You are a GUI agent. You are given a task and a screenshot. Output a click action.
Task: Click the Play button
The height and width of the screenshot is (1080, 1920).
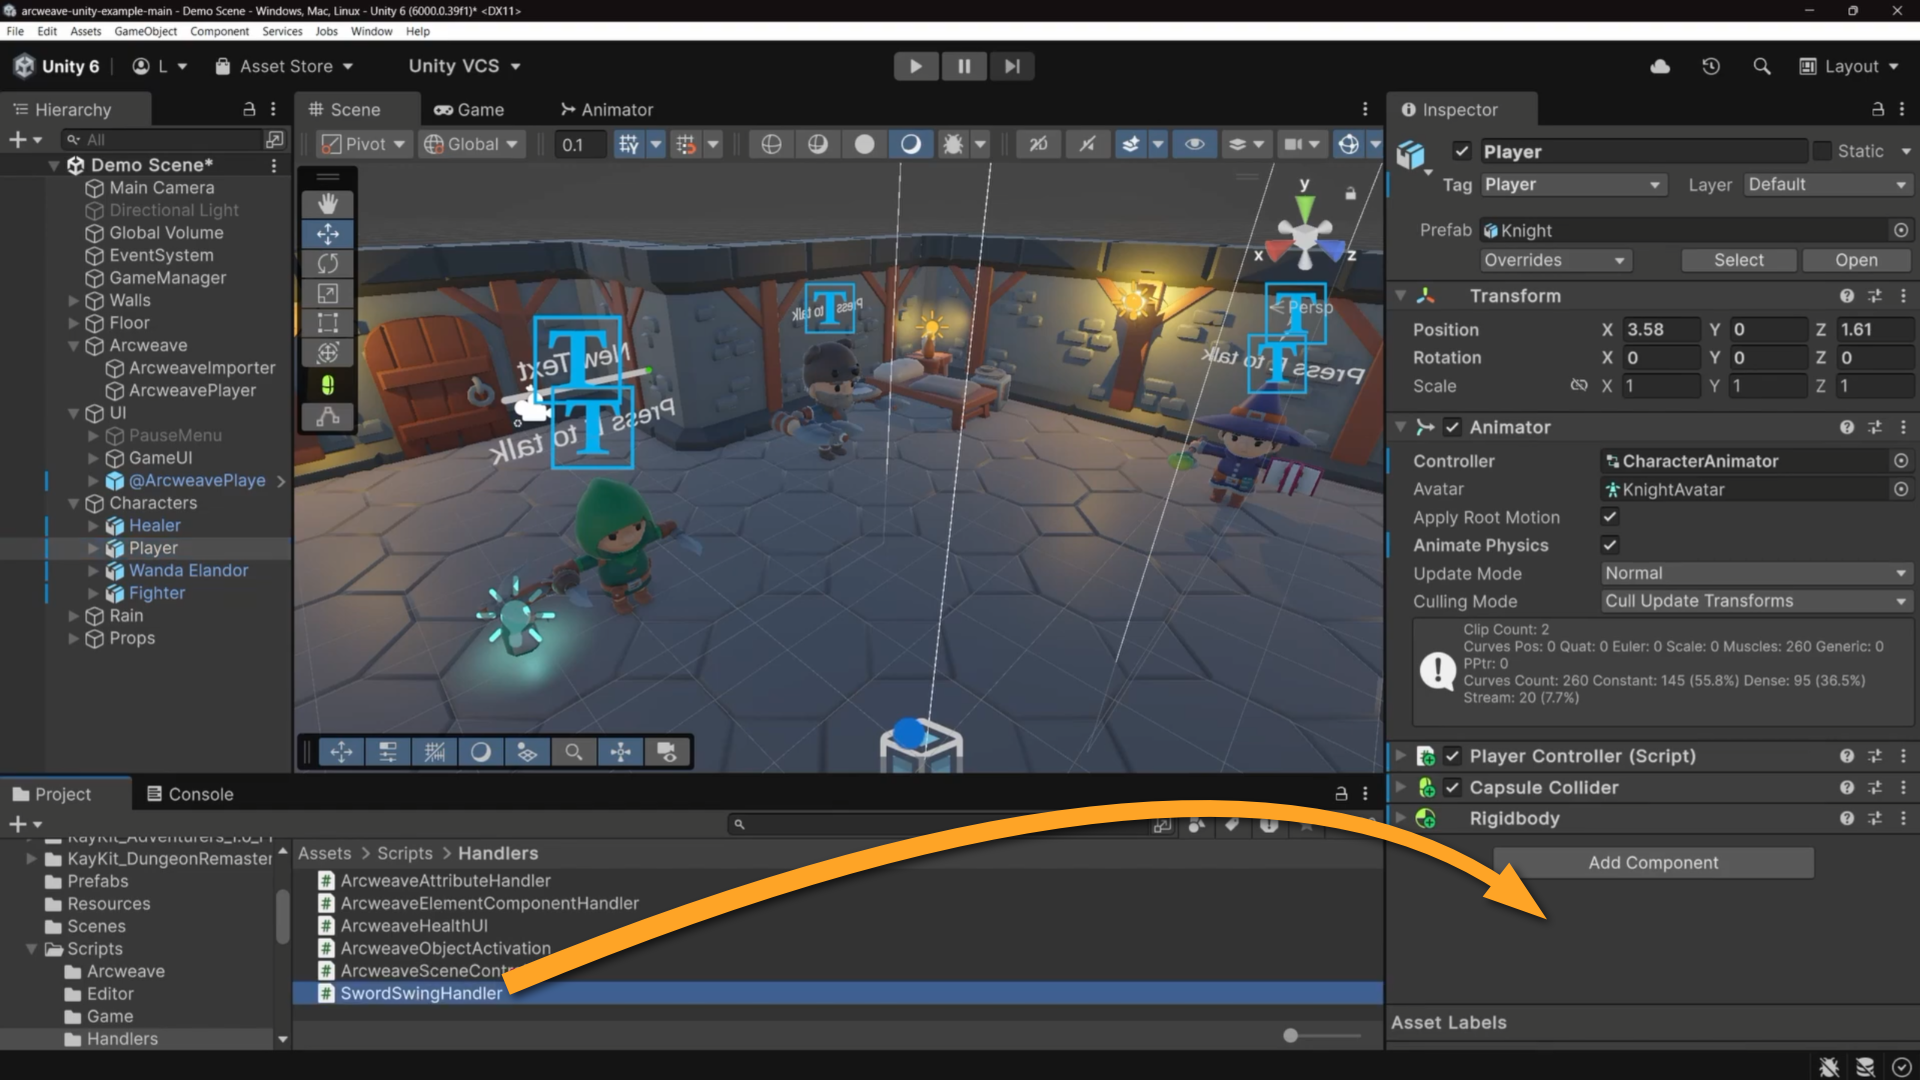click(x=915, y=66)
